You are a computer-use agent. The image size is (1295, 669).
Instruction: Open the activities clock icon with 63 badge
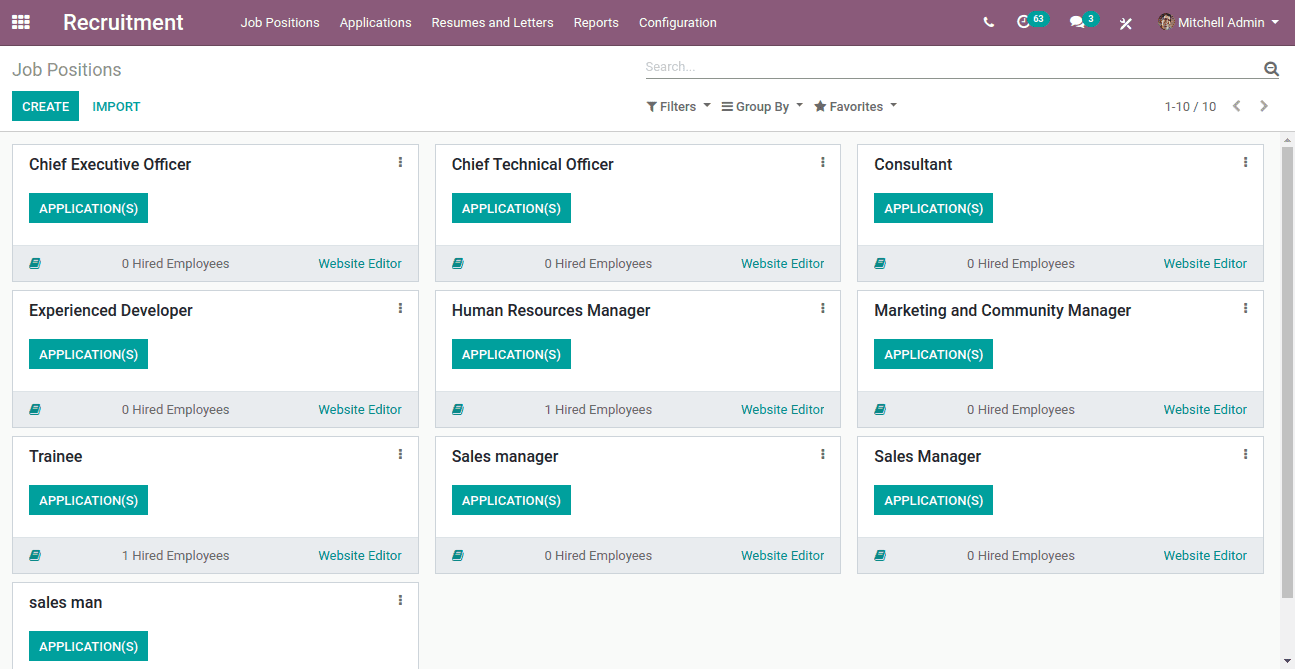[x=1023, y=22]
